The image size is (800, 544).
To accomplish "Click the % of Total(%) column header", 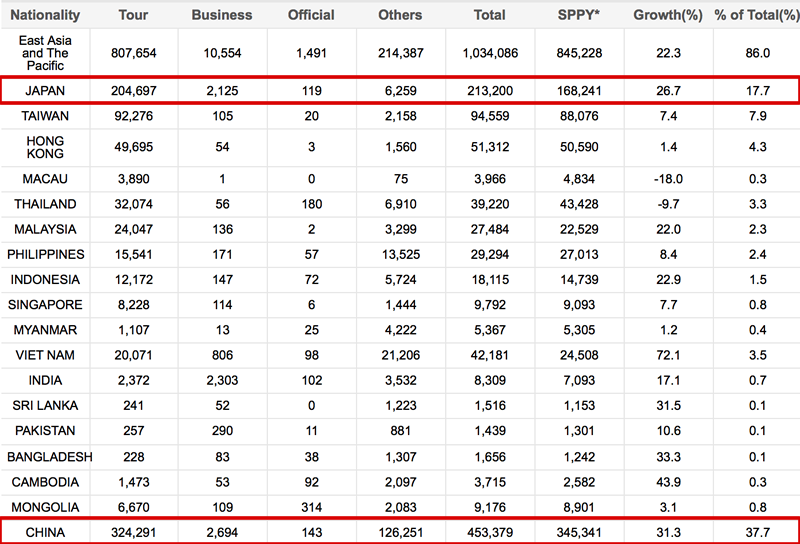I will point(757,15).
